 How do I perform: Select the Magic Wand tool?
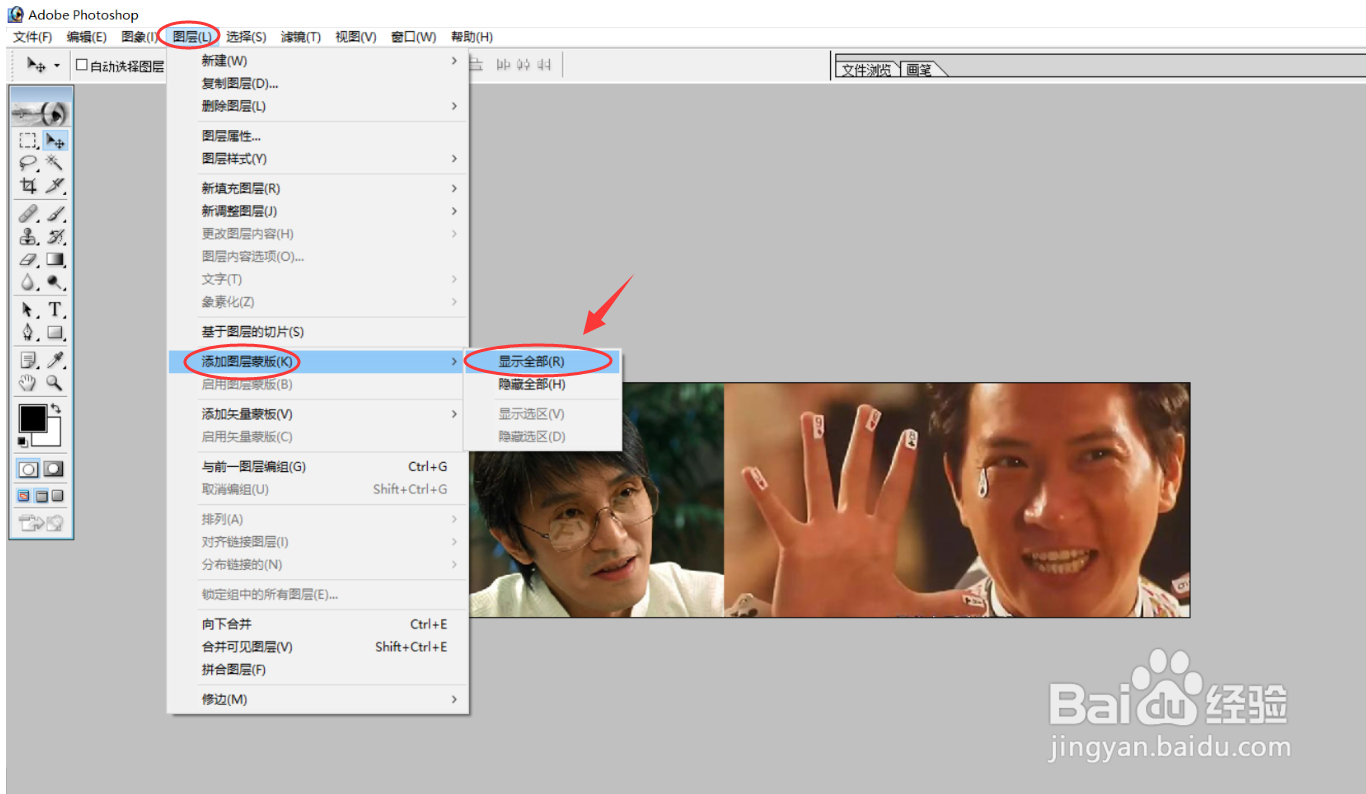pyautogui.click(x=56, y=163)
